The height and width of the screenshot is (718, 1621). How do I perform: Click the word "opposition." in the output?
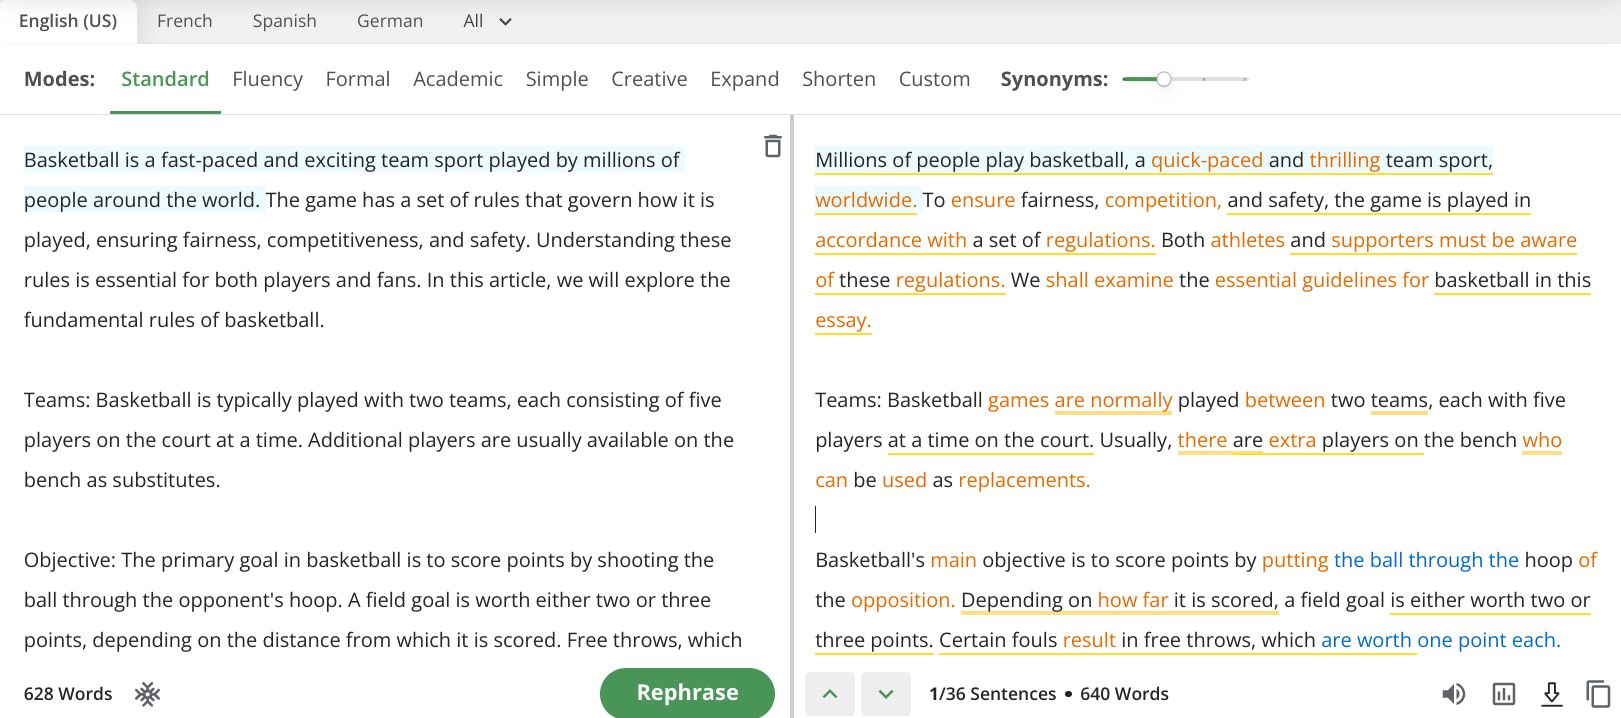[903, 600]
